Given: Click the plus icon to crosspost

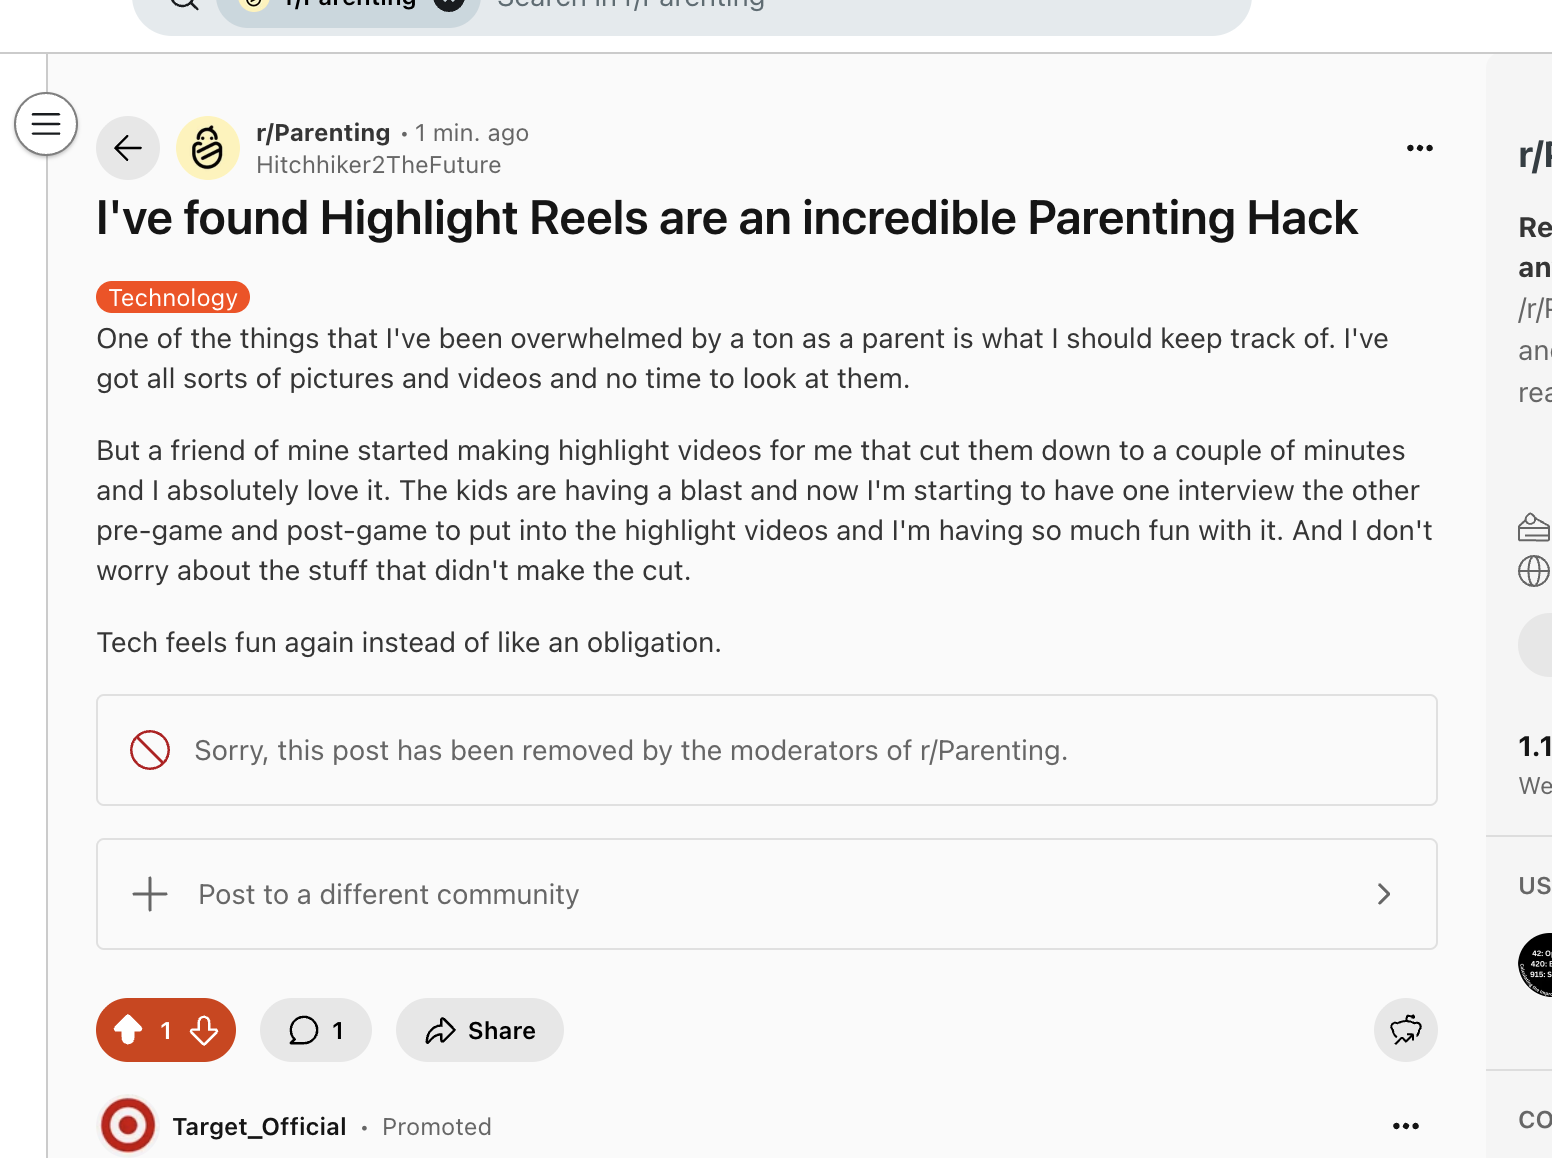Looking at the screenshot, I should click(150, 894).
